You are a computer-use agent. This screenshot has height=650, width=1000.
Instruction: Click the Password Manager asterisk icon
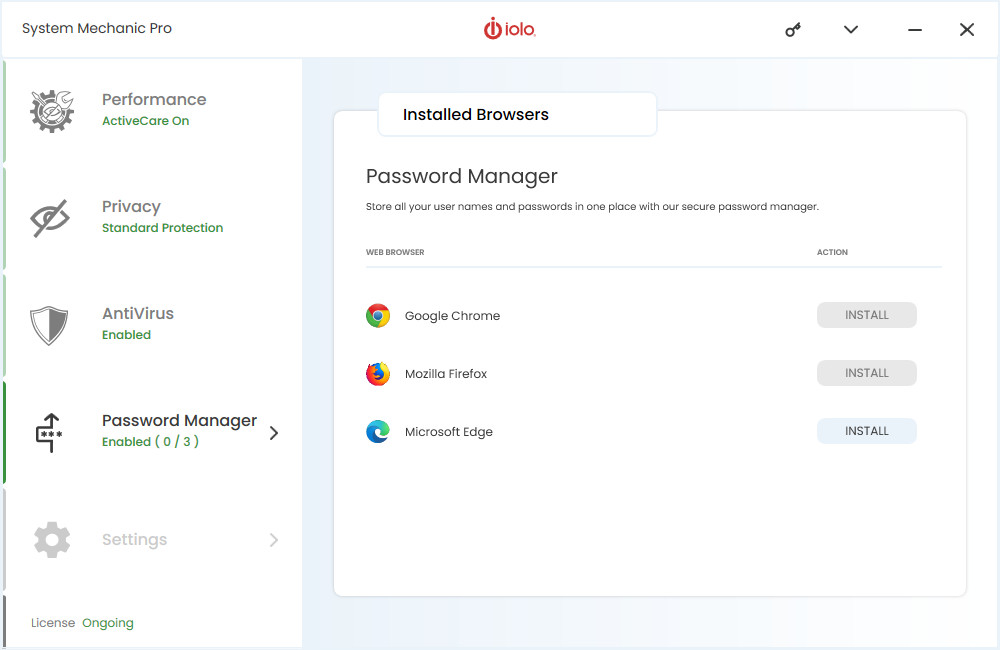[x=49, y=432]
